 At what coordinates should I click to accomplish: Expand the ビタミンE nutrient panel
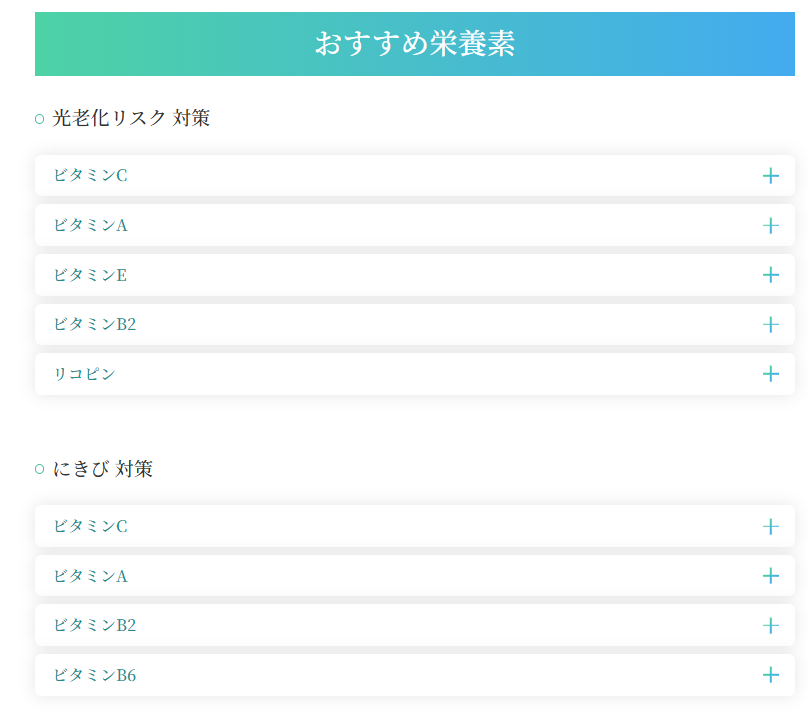(414, 274)
